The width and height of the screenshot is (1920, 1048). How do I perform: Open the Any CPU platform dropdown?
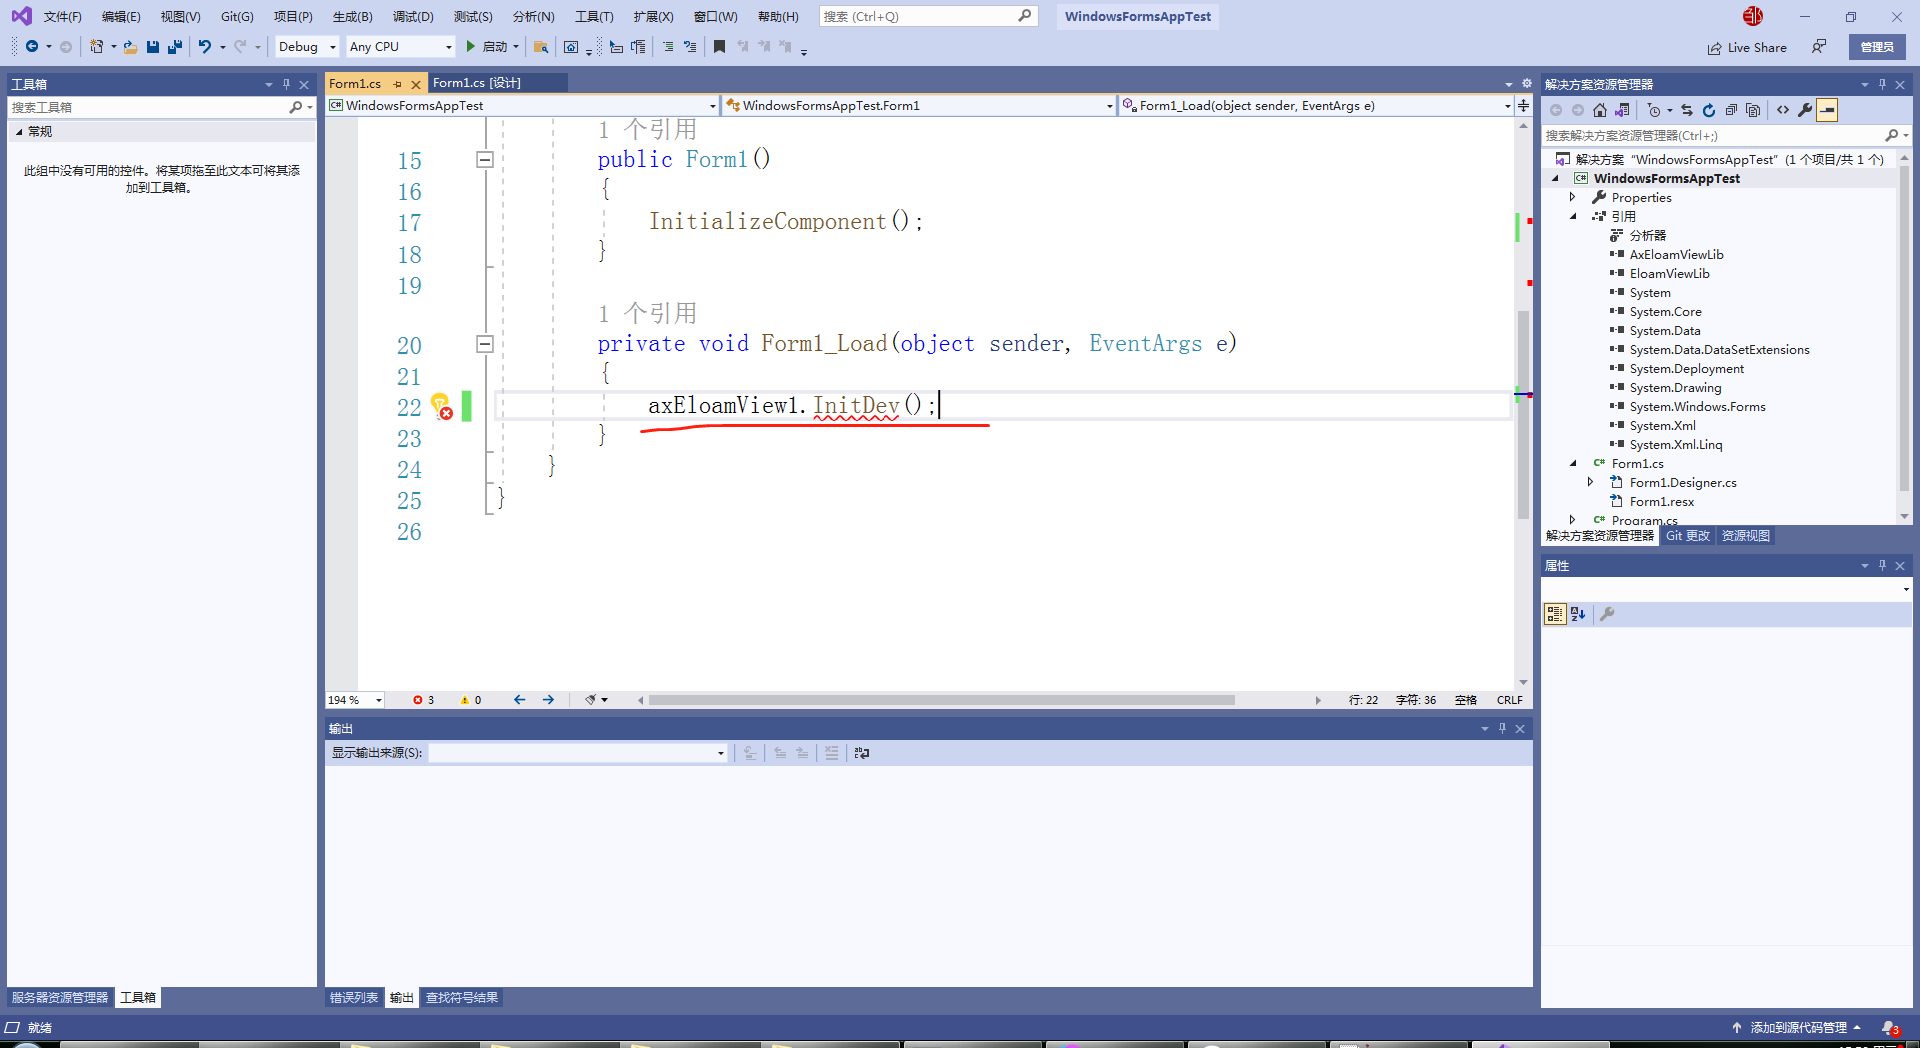click(x=400, y=46)
